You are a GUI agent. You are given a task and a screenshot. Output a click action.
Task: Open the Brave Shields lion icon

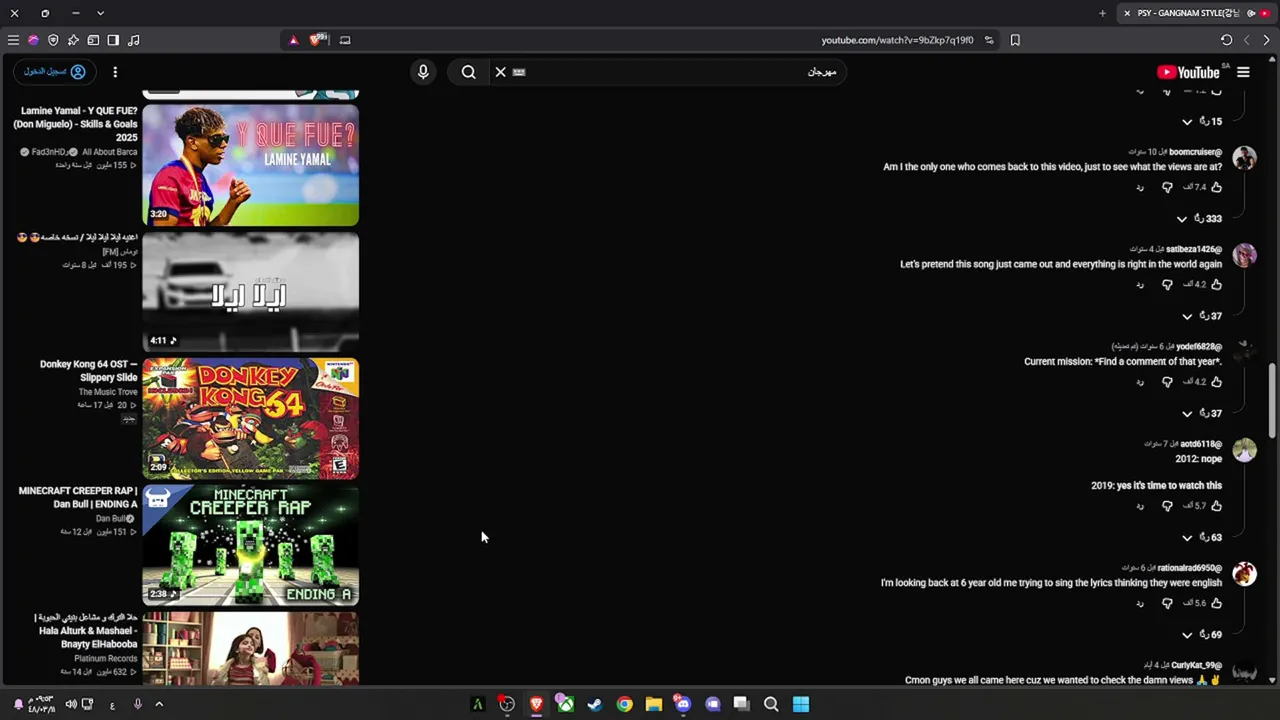coord(318,40)
